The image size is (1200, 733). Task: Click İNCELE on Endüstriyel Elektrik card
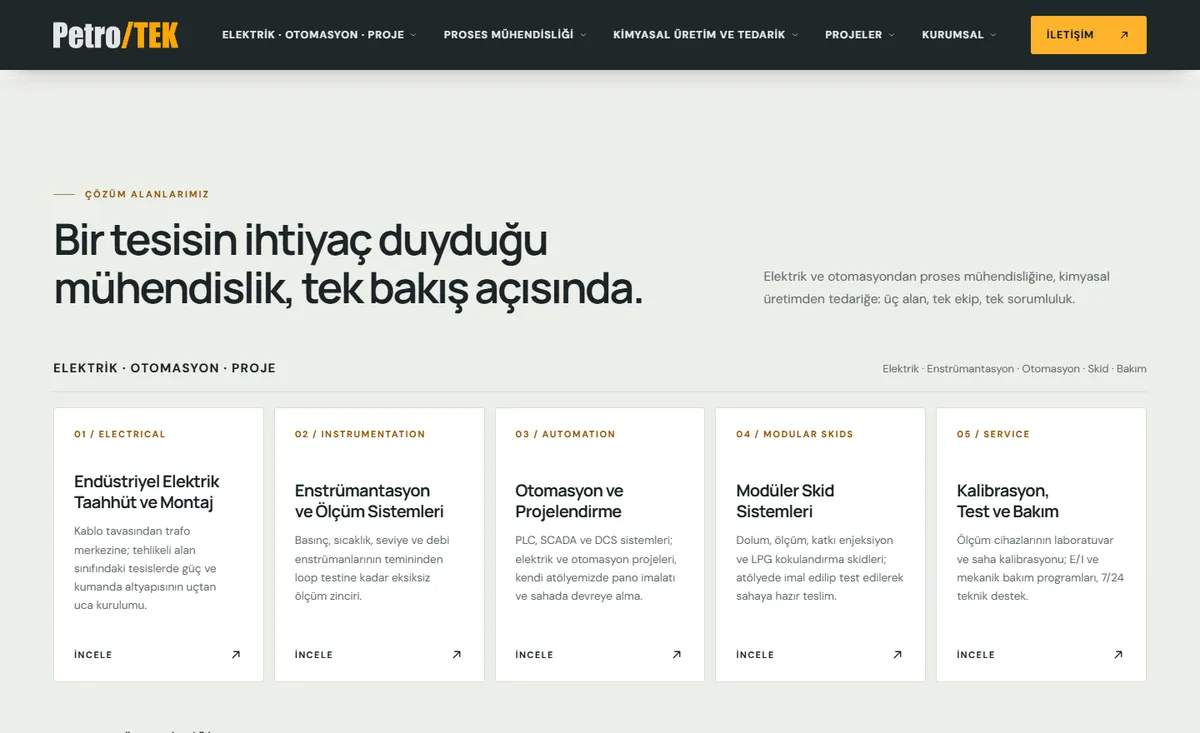pyautogui.click(x=93, y=655)
